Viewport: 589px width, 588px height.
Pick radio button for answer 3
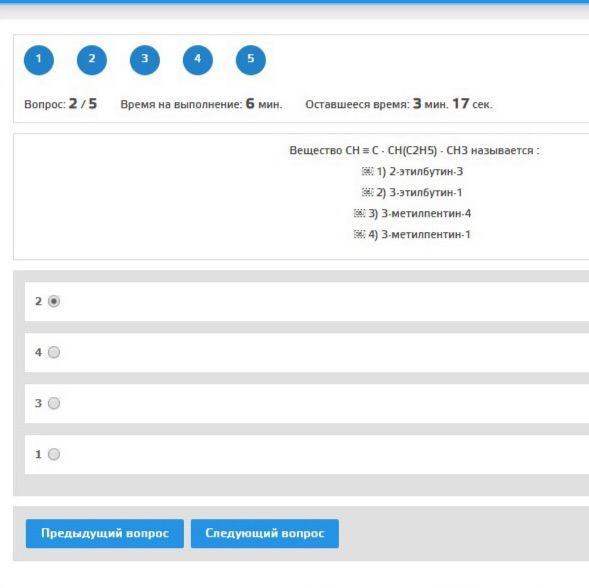point(54,403)
